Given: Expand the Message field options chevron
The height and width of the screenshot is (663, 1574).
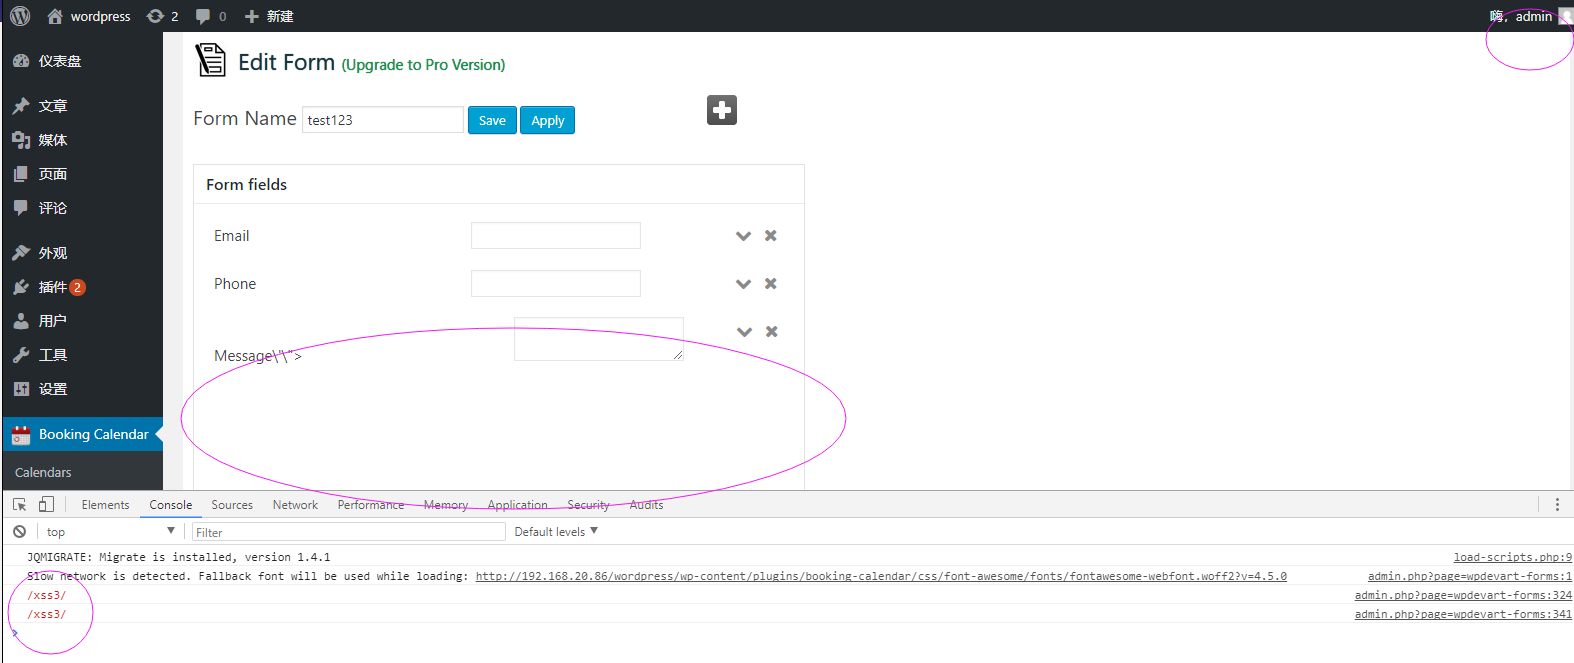Looking at the screenshot, I should coord(744,332).
